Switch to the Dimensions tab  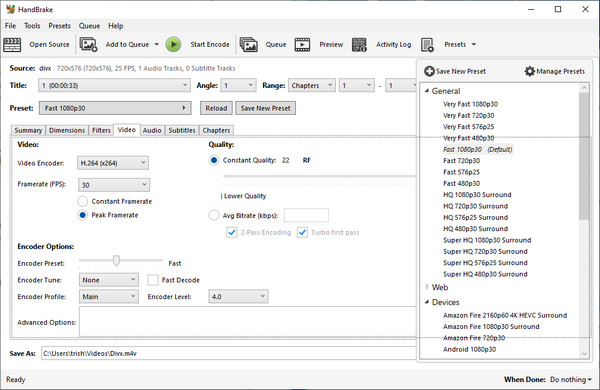click(67, 131)
